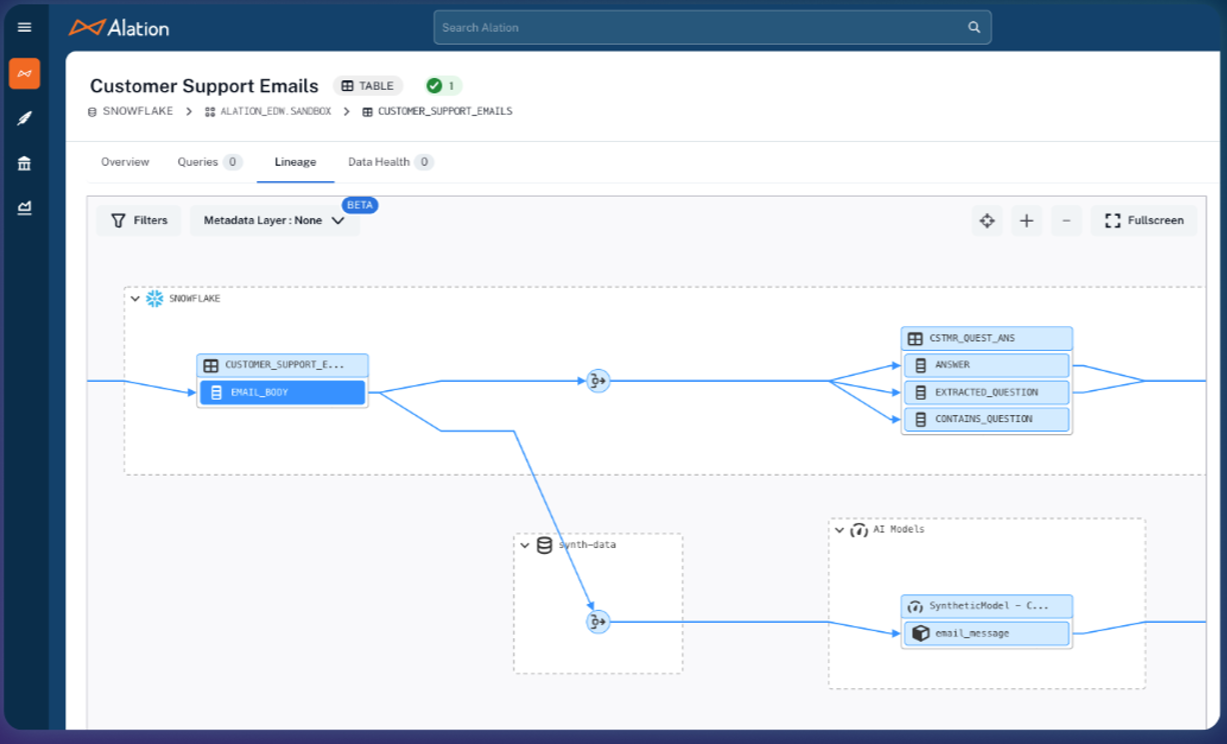
Task: Select the CUSTOMER_SUPPORT_E... table node header
Action: [x=283, y=365]
